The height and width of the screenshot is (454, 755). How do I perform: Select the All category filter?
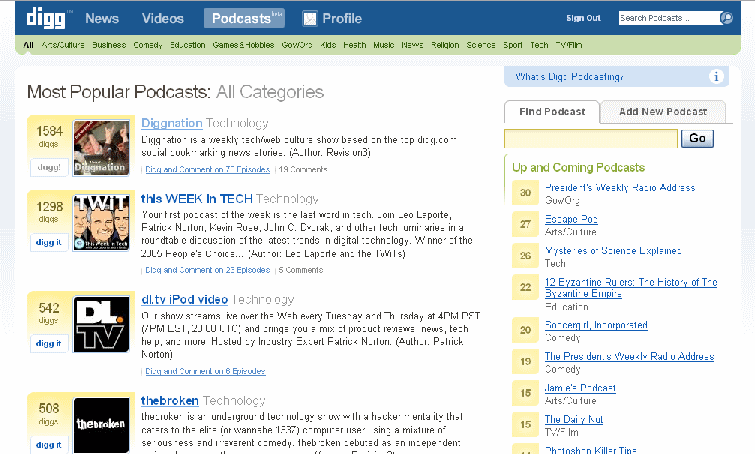[x=28, y=45]
